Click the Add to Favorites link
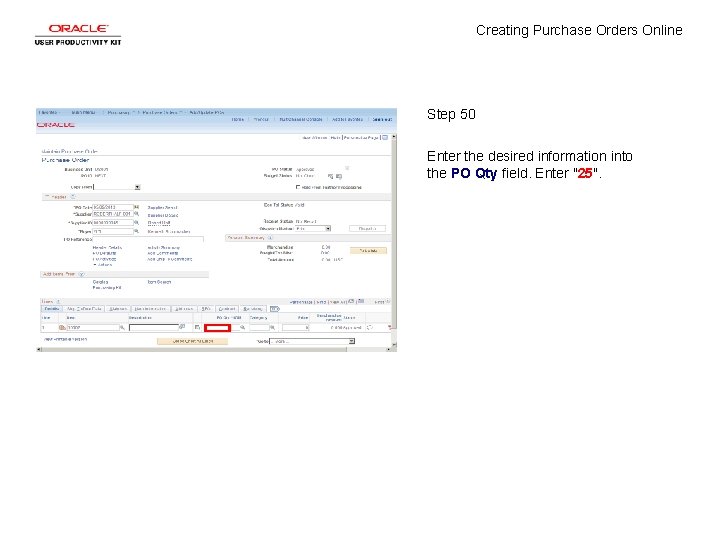 click(x=347, y=119)
